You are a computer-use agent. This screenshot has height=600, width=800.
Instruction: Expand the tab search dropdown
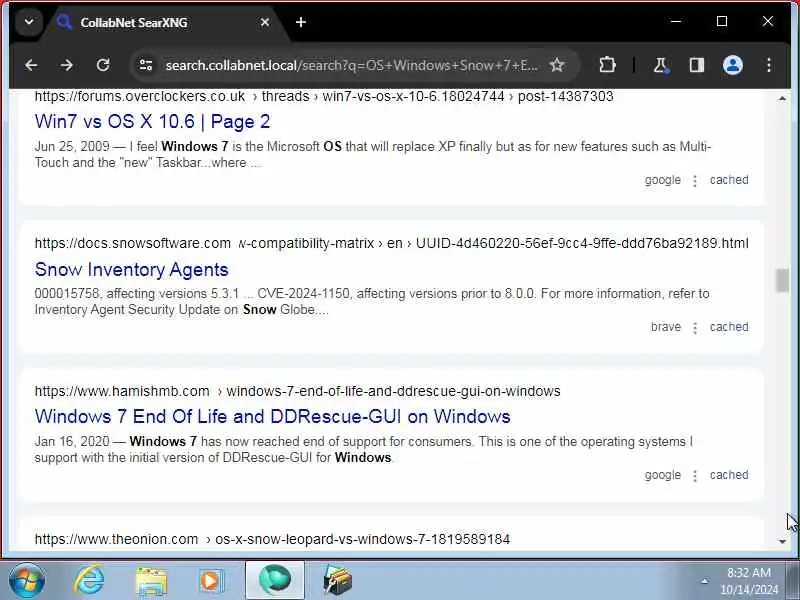(x=29, y=22)
